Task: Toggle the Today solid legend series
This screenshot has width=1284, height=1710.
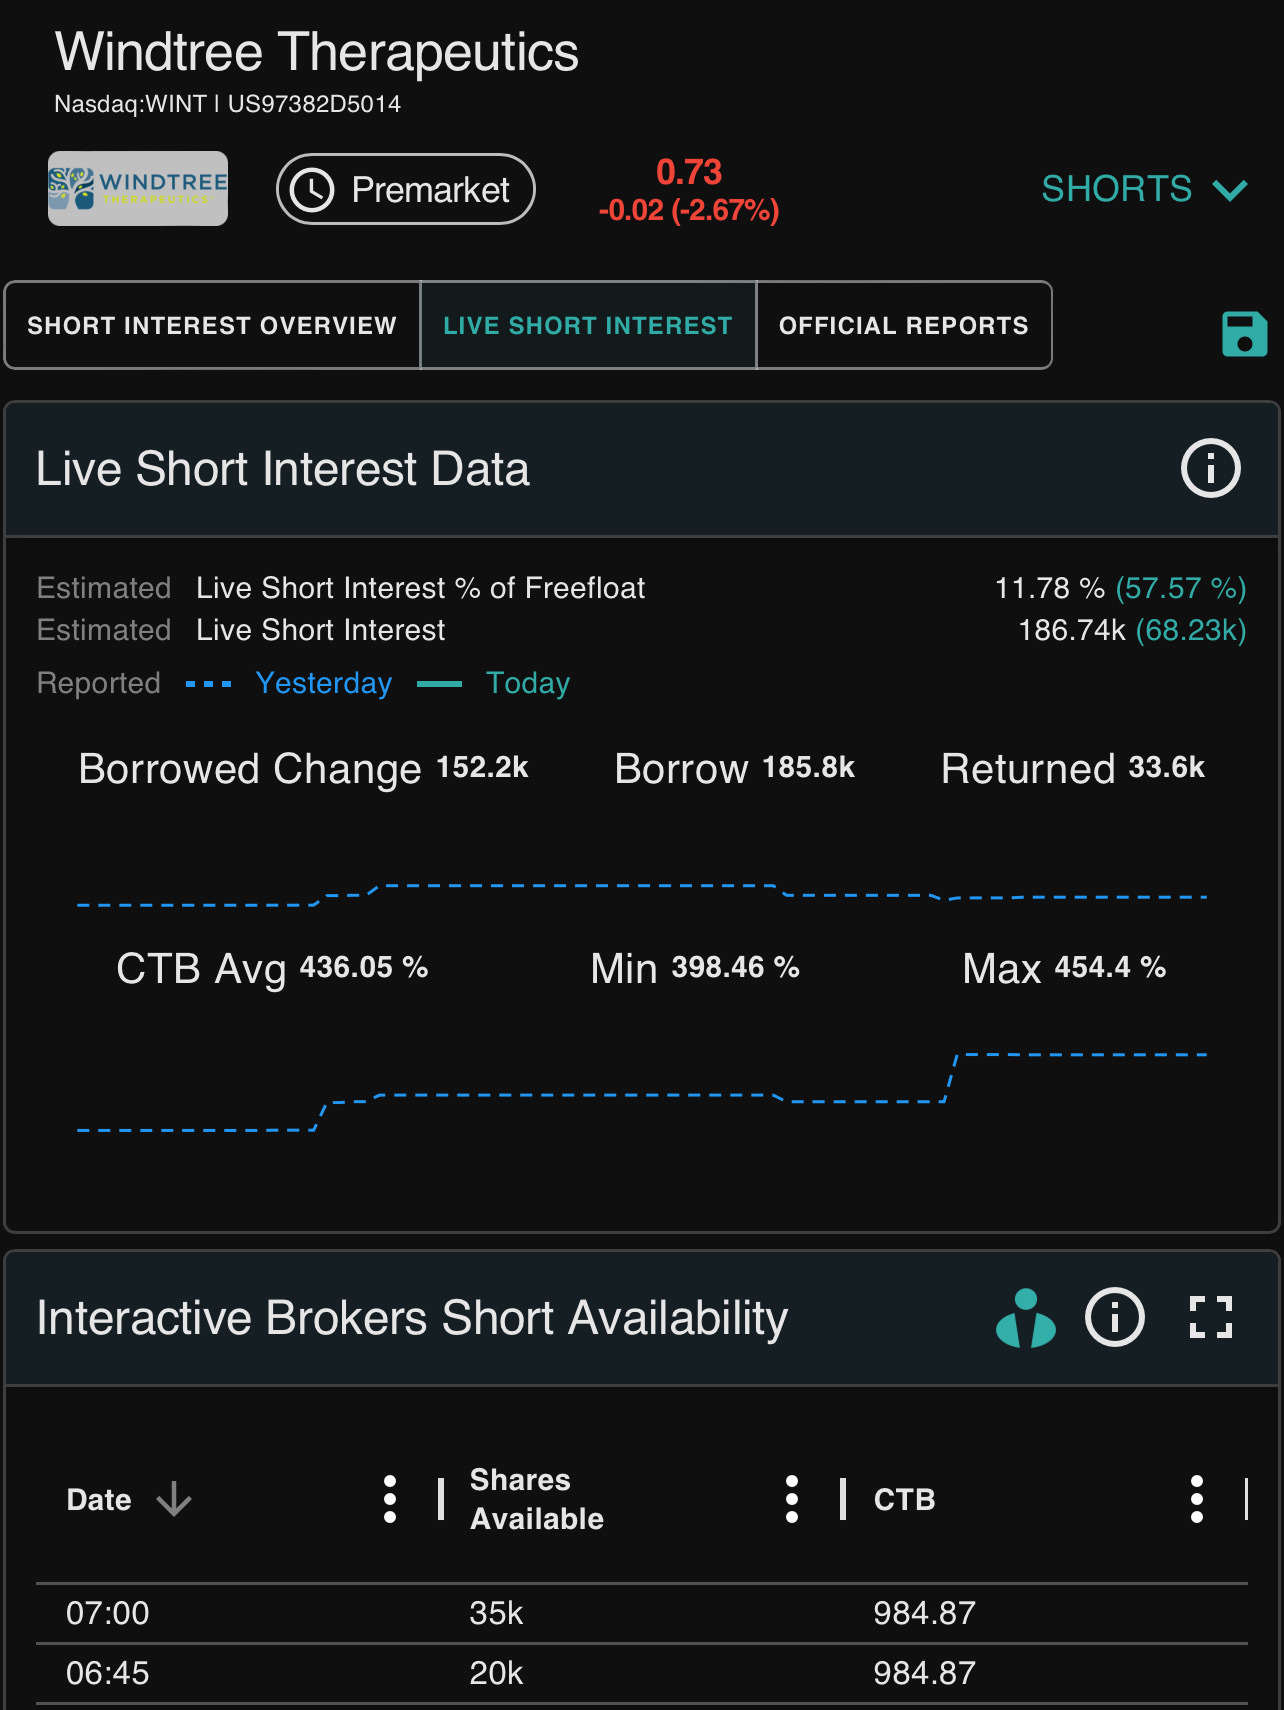Action: (x=493, y=683)
